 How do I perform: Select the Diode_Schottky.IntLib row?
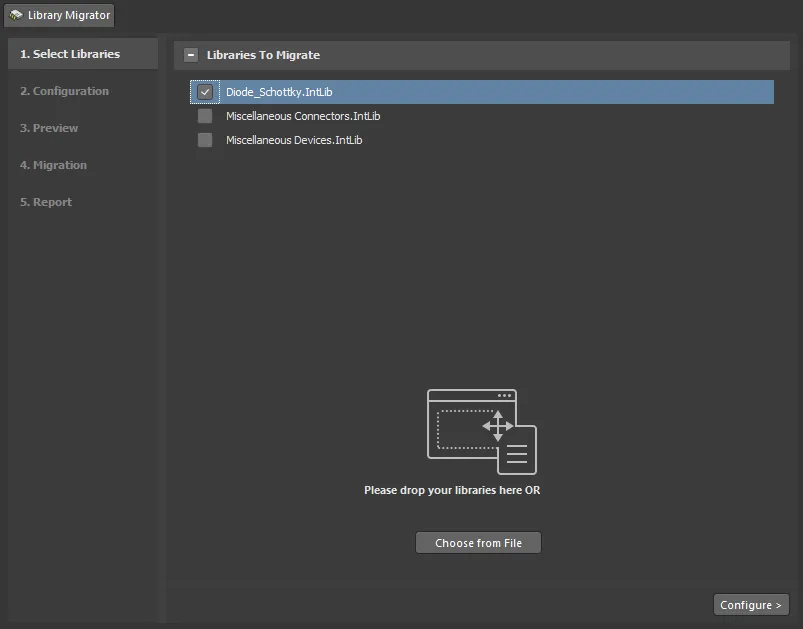482,92
